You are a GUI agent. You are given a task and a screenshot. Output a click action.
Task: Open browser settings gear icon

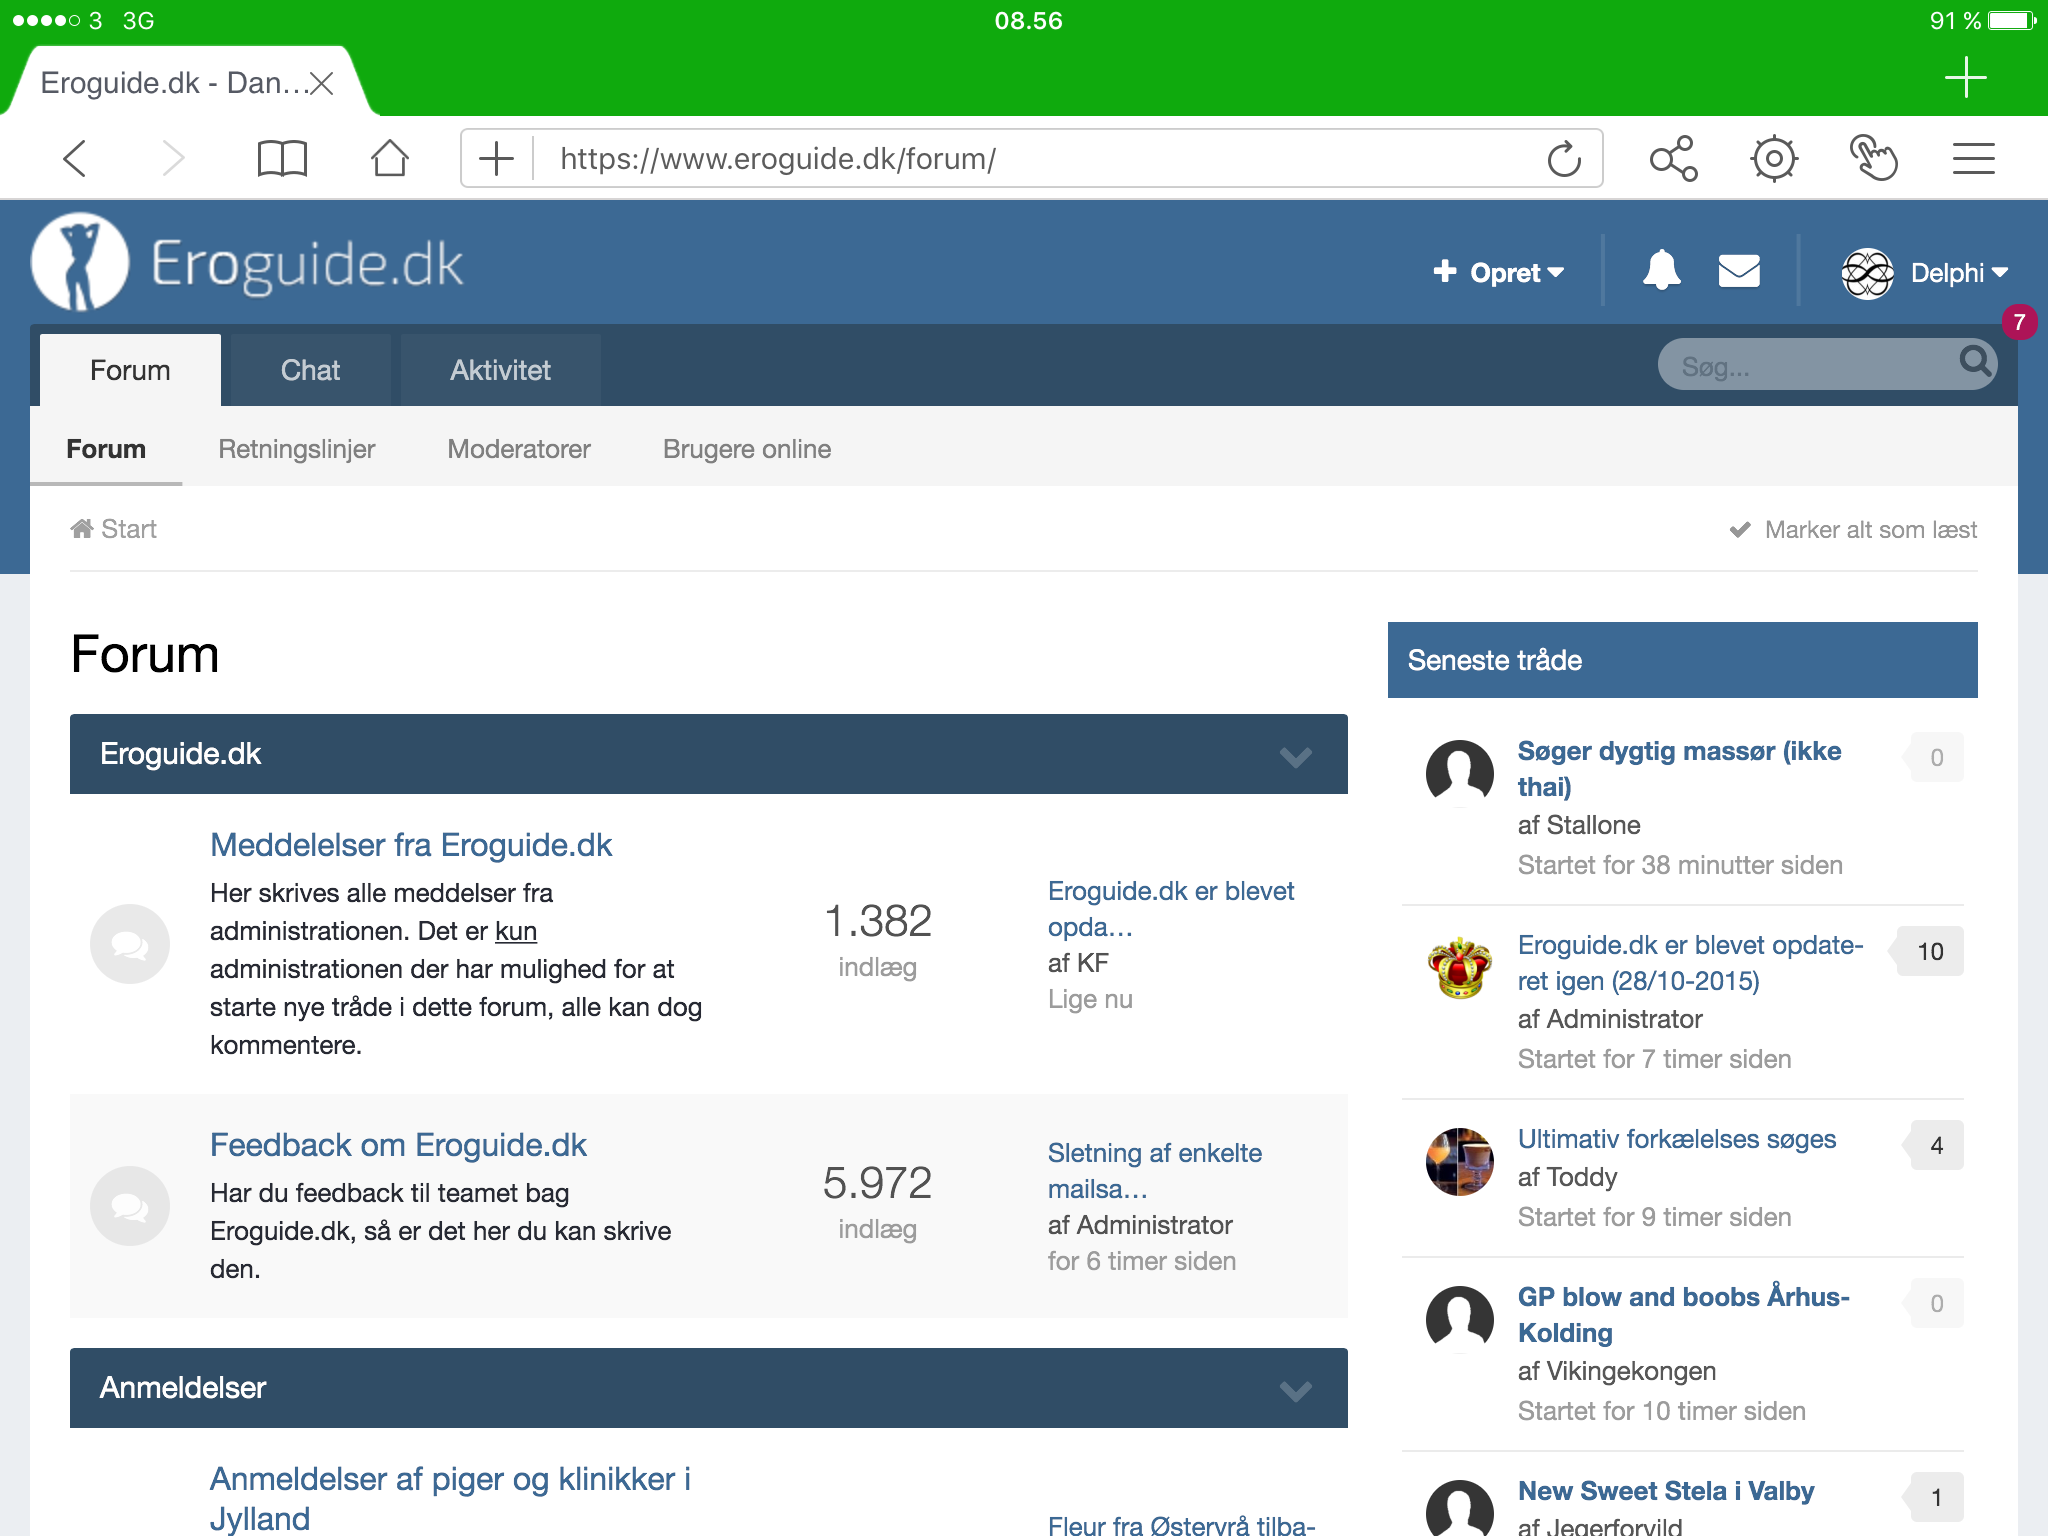(1774, 158)
